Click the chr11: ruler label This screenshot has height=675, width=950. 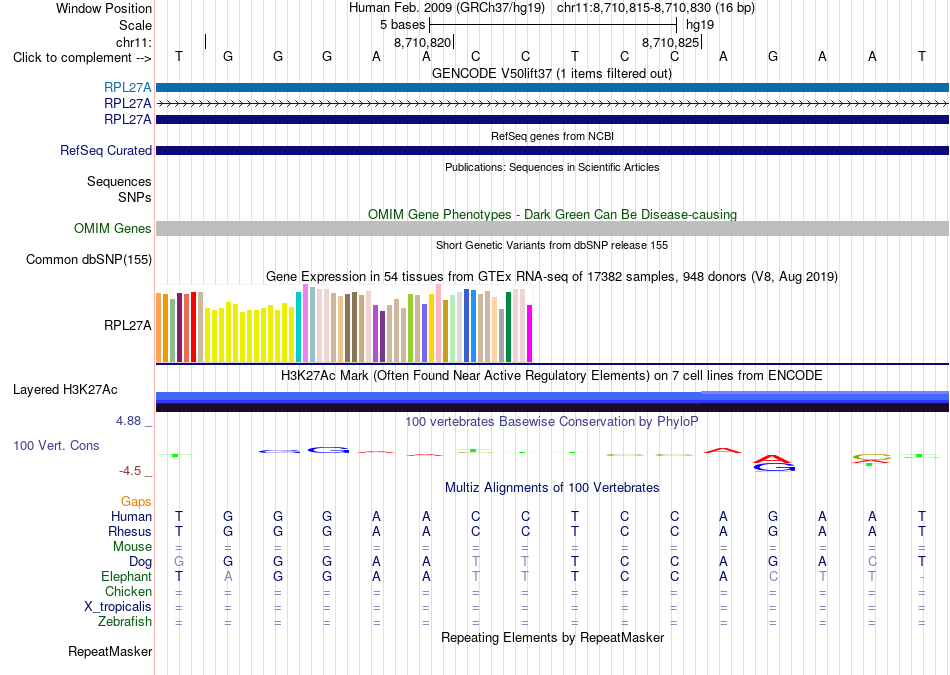133,42
